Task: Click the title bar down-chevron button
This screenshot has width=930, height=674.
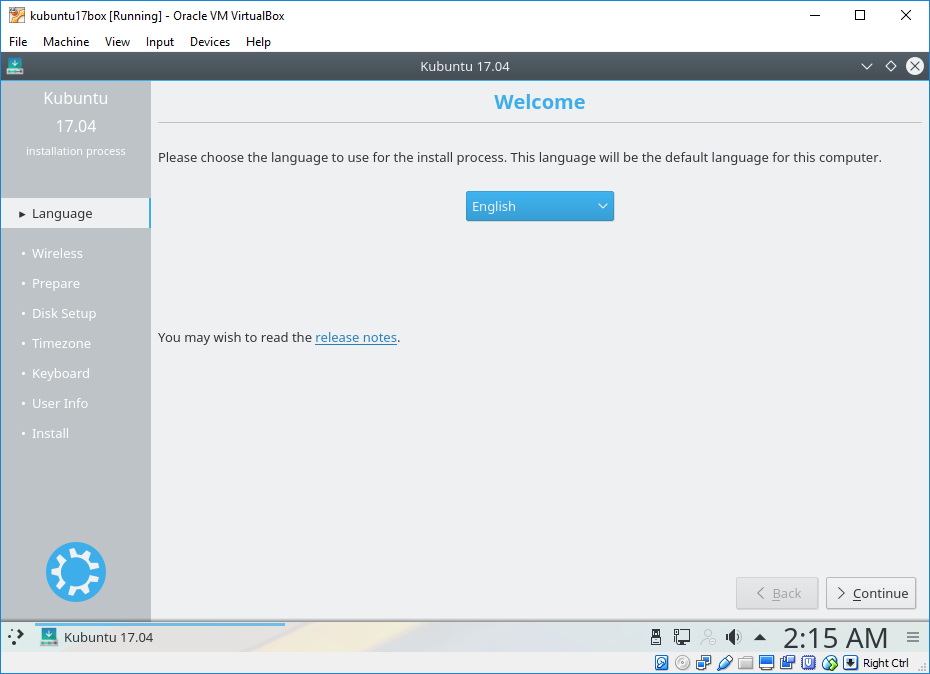Action: [867, 66]
